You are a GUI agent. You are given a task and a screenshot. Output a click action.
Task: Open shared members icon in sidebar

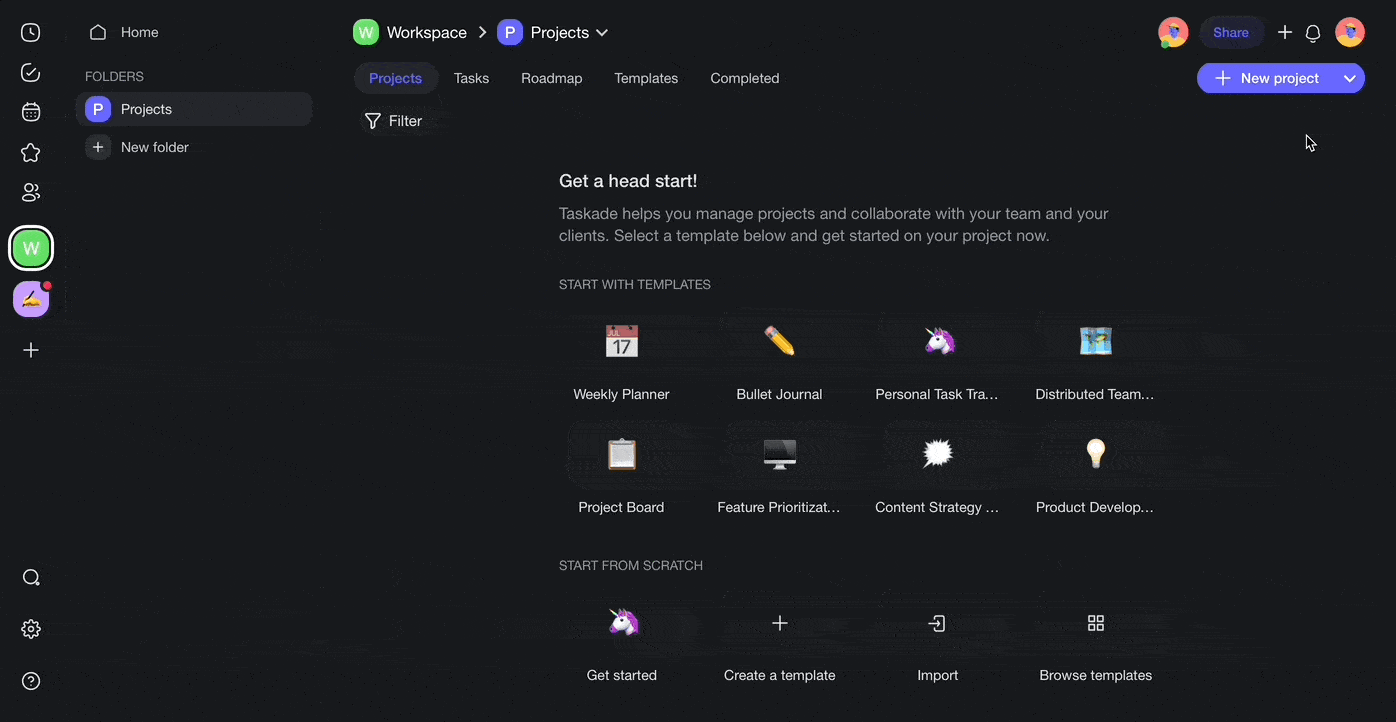(30, 192)
